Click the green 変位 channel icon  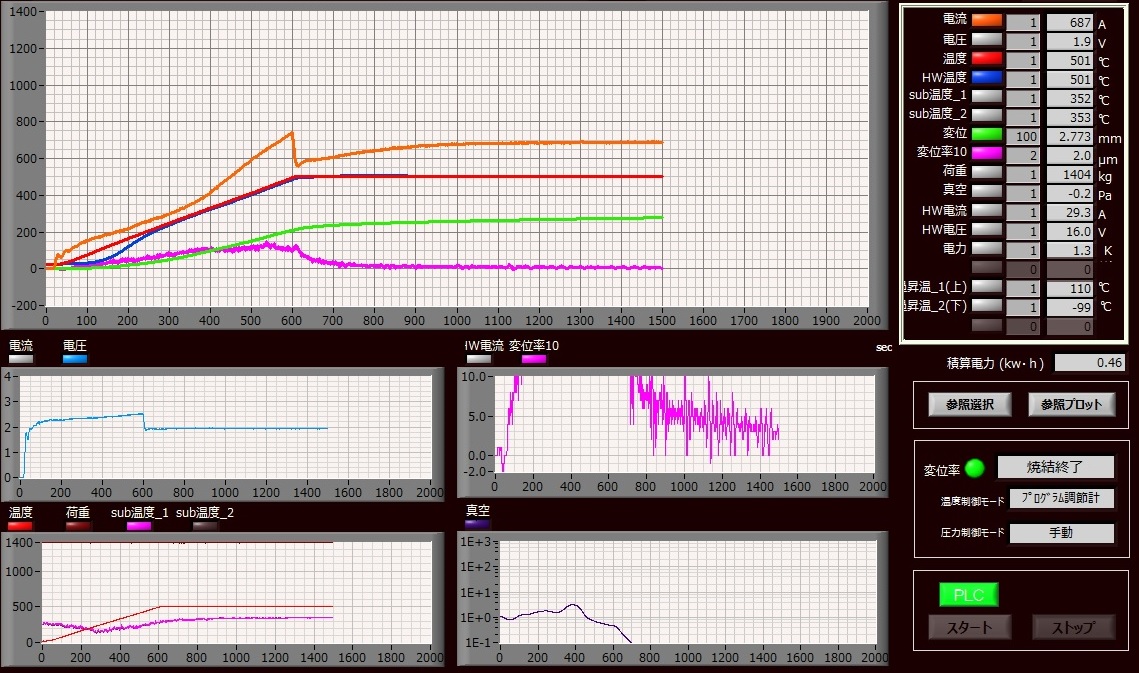(985, 133)
